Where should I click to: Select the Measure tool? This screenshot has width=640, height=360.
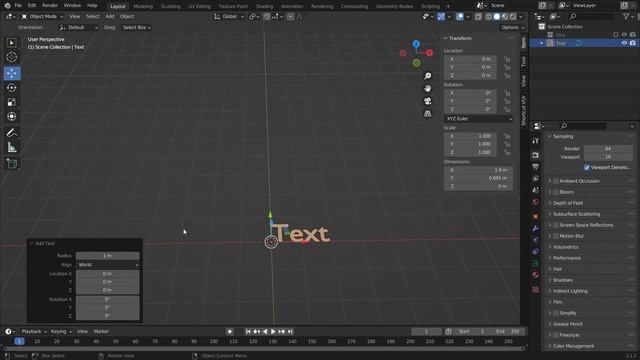coord(12,147)
